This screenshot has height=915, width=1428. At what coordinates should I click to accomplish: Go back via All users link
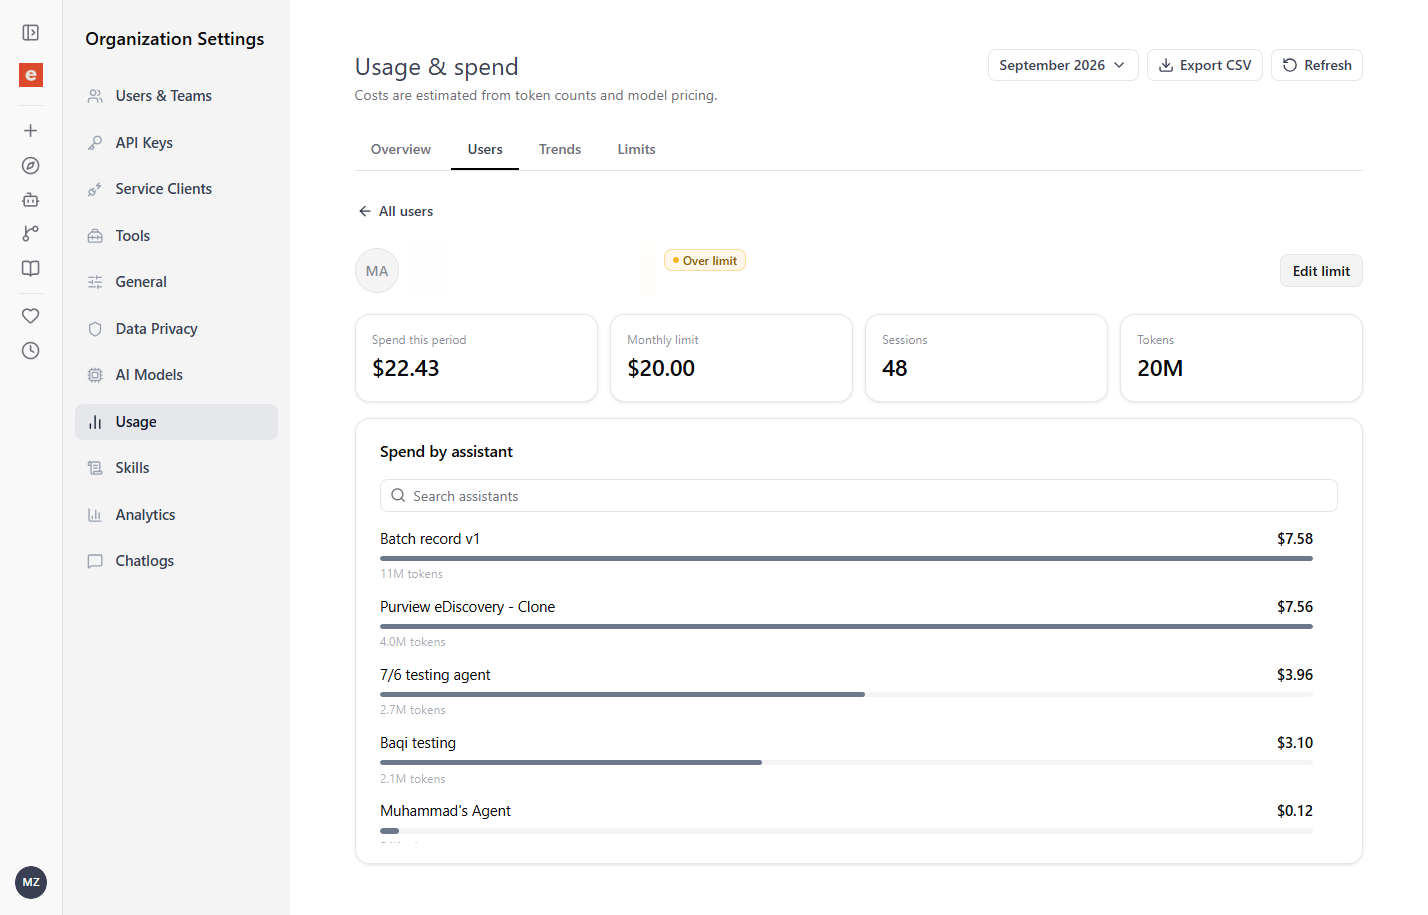click(x=396, y=211)
